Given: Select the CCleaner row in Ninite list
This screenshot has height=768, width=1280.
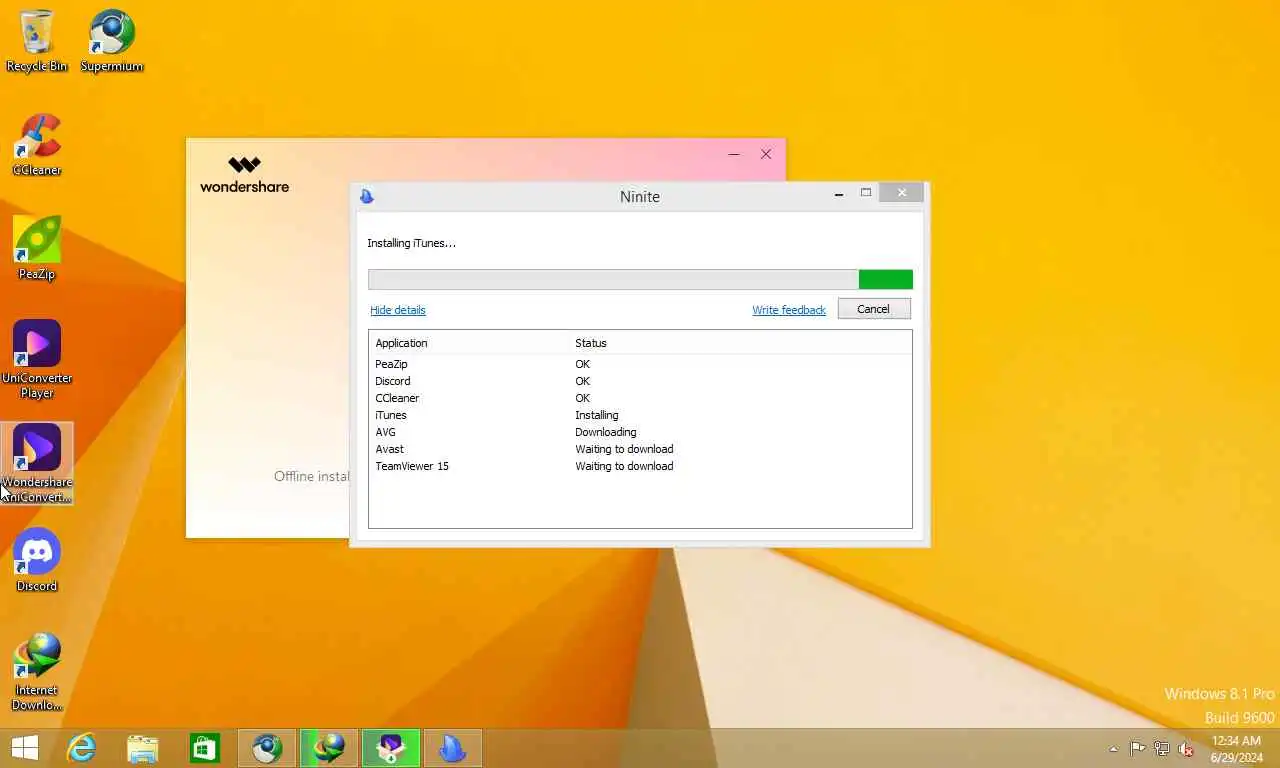Looking at the screenshot, I should [640, 398].
